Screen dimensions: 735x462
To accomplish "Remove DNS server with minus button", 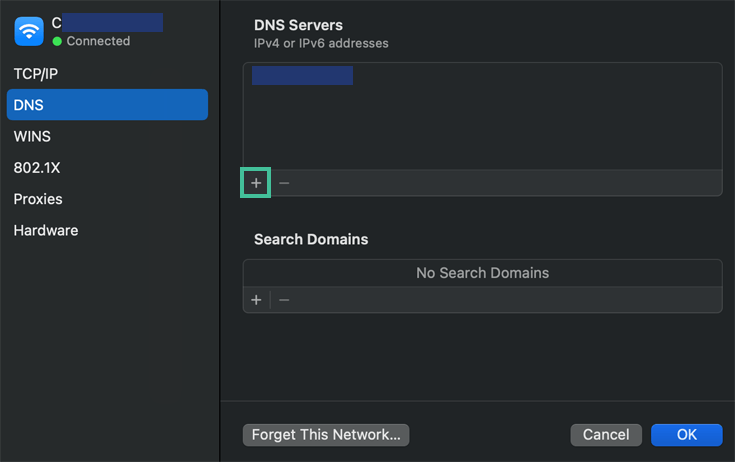I will pos(284,183).
